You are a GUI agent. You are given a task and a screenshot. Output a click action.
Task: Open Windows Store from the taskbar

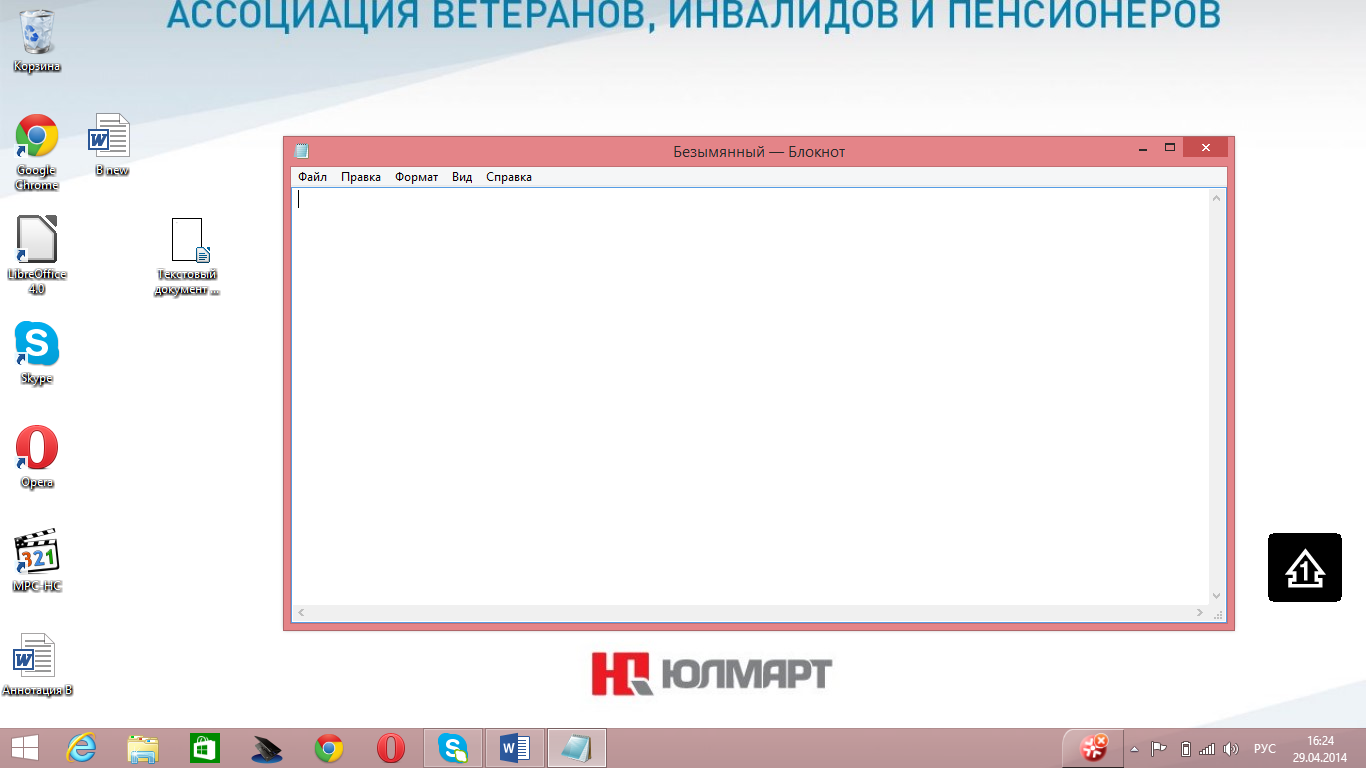click(205, 748)
